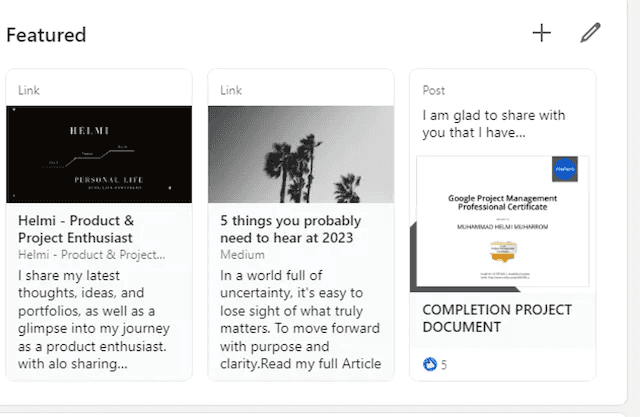
Task: Open the Helmi Personal Life thumbnail image
Action: pyautogui.click(x=99, y=154)
